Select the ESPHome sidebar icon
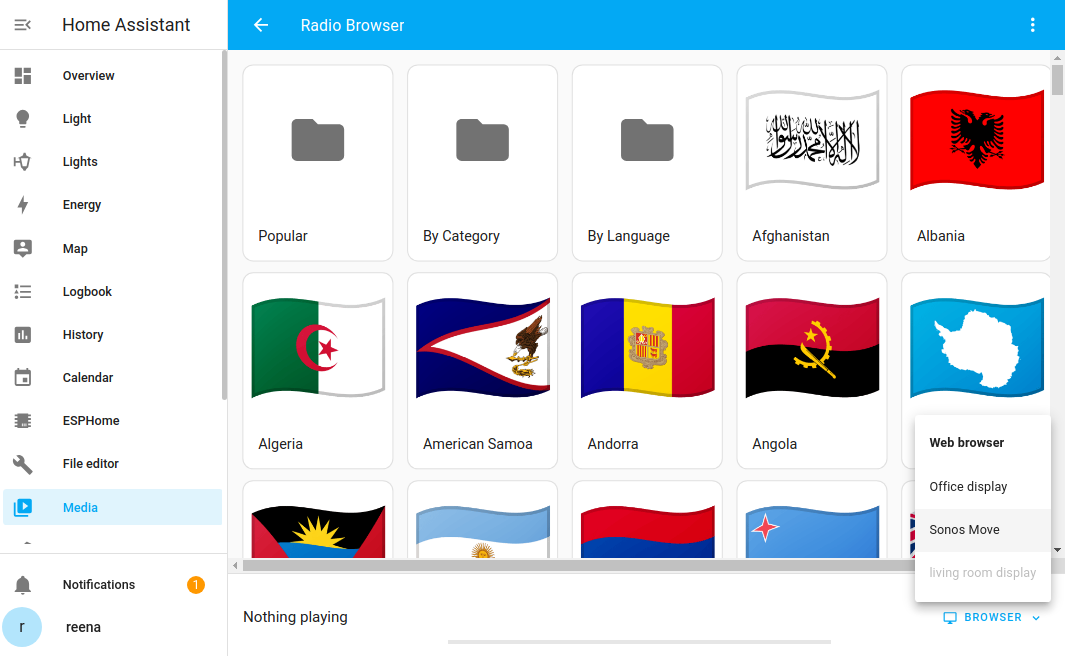Screen dimensions: 1065x656 coord(22,420)
